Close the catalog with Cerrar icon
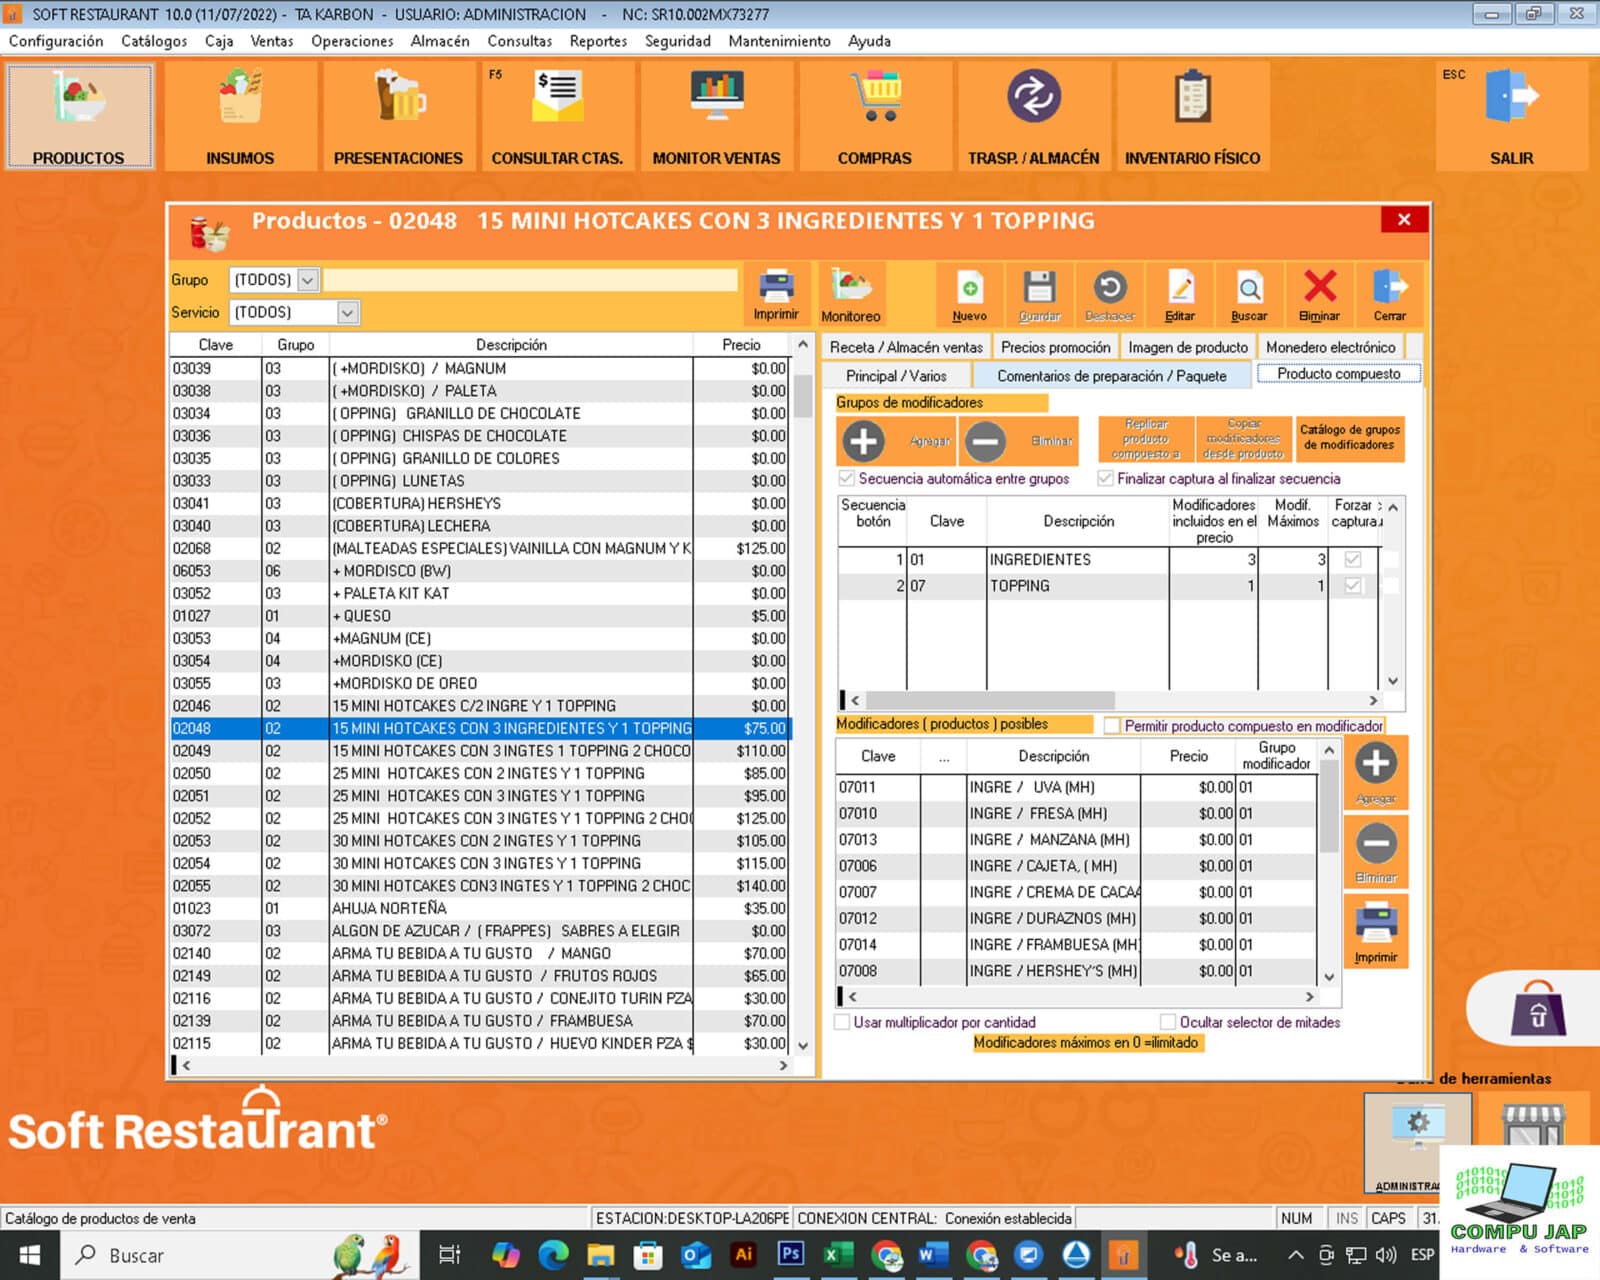This screenshot has height=1280, width=1600. (x=1389, y=294)
